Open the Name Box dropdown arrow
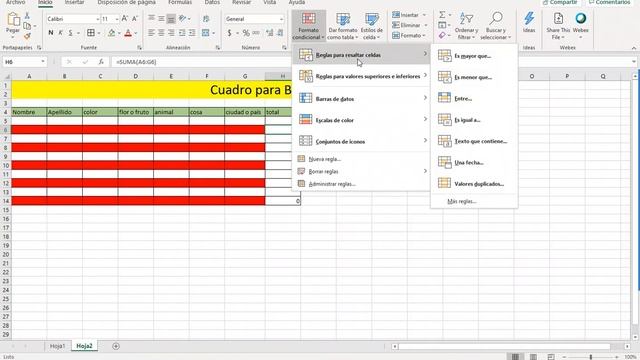The width and height of the screenshot is (640, 360). [x=43, y=62]
